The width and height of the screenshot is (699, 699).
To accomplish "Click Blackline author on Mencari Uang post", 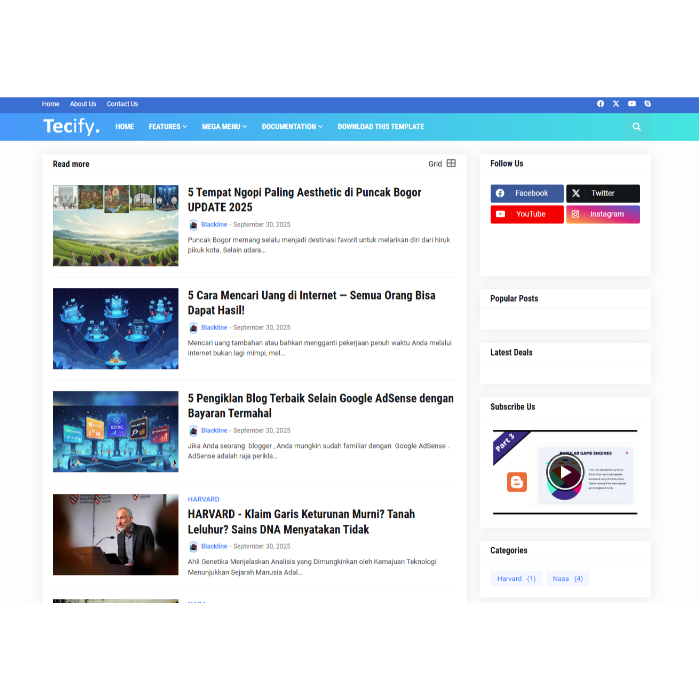I will pyautogui.click(x=214, y=328).
